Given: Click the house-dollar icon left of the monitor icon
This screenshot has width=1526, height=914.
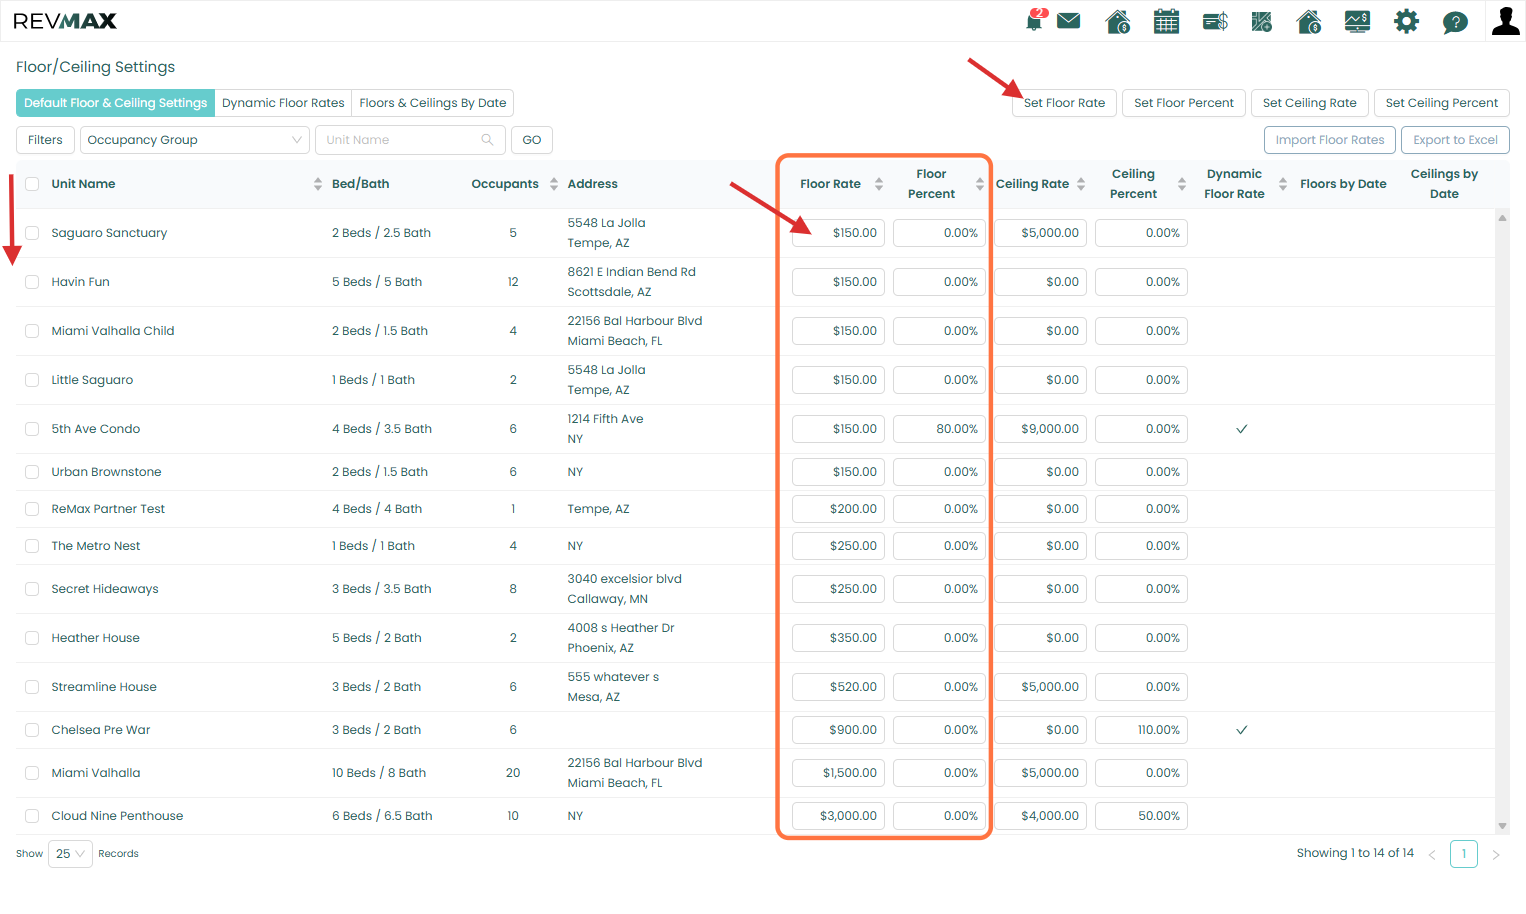Looking at the screenshot, I should (1309, 21).
